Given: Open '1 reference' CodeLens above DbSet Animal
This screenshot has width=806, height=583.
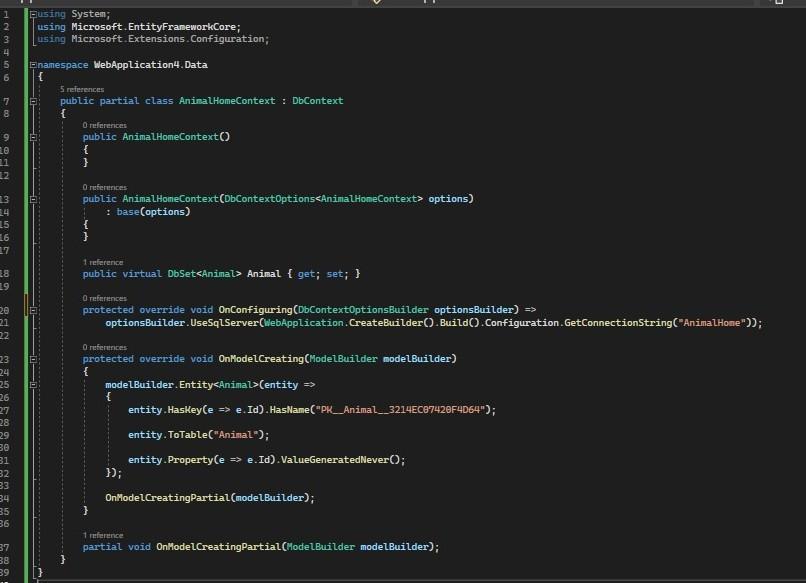Looking at the screenshot, I should pyautogui.click(x=103, y=262).
